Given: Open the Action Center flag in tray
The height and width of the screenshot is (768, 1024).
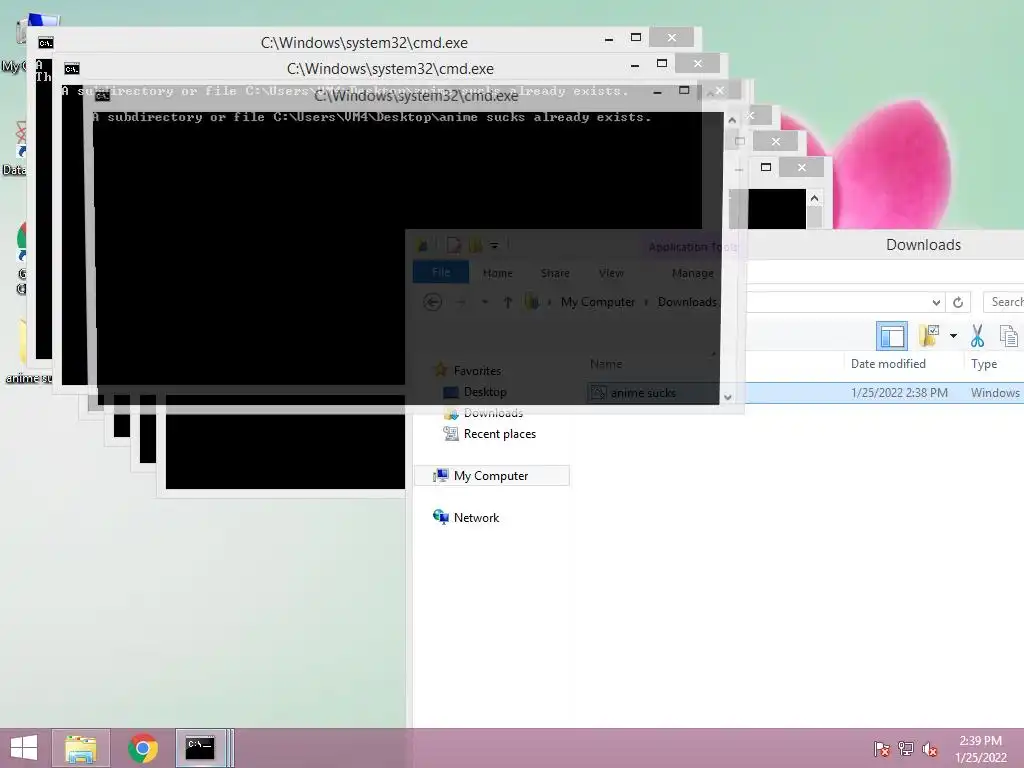Looking at the screenshot, I should (x=881, y=749).
